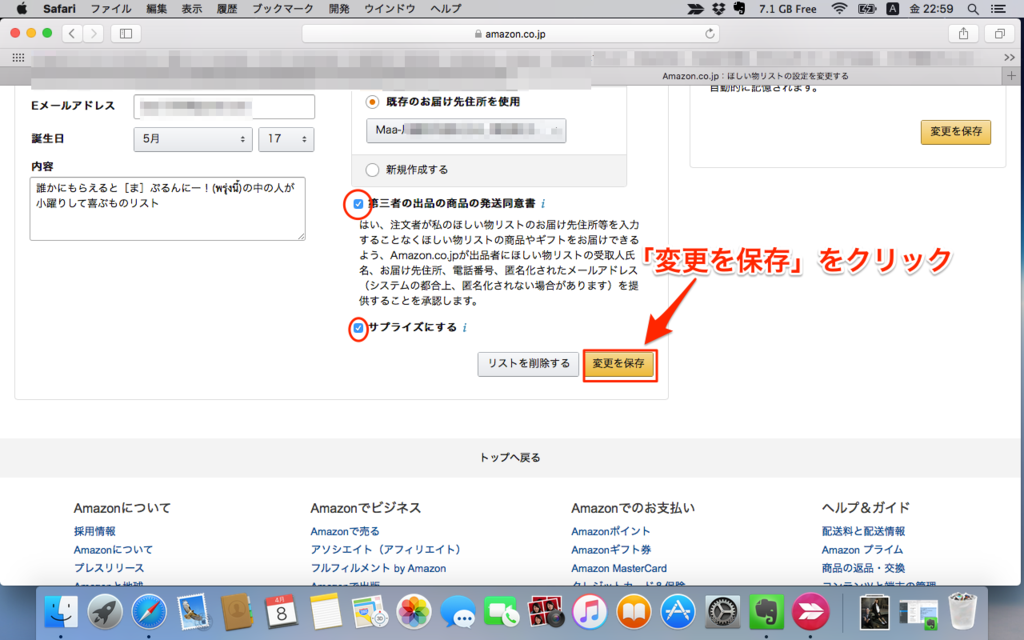This screenshot has height=640, width=1024.
Task: Go back in Safari history
Action: pyautogui.click(x=72, y=33)
